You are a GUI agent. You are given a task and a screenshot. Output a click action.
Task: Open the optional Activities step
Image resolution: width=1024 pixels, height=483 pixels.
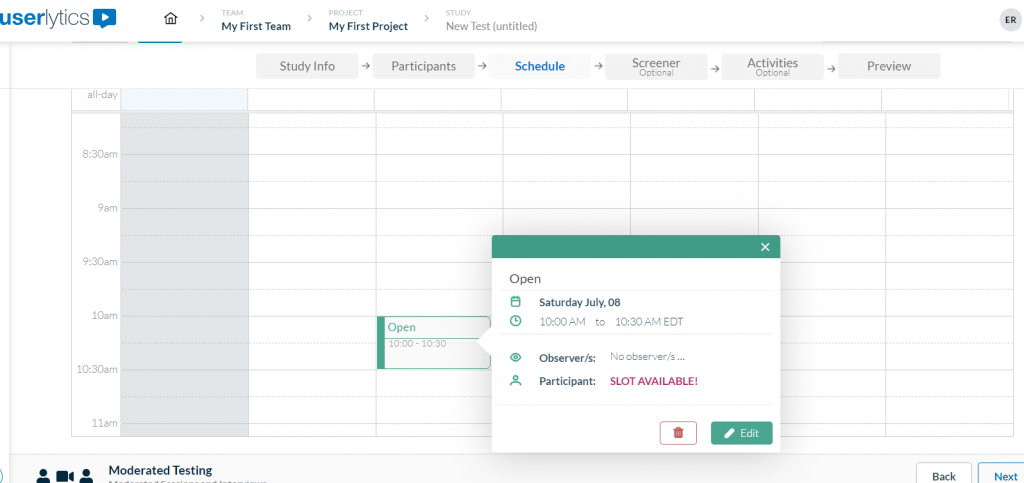pos(772,67)
